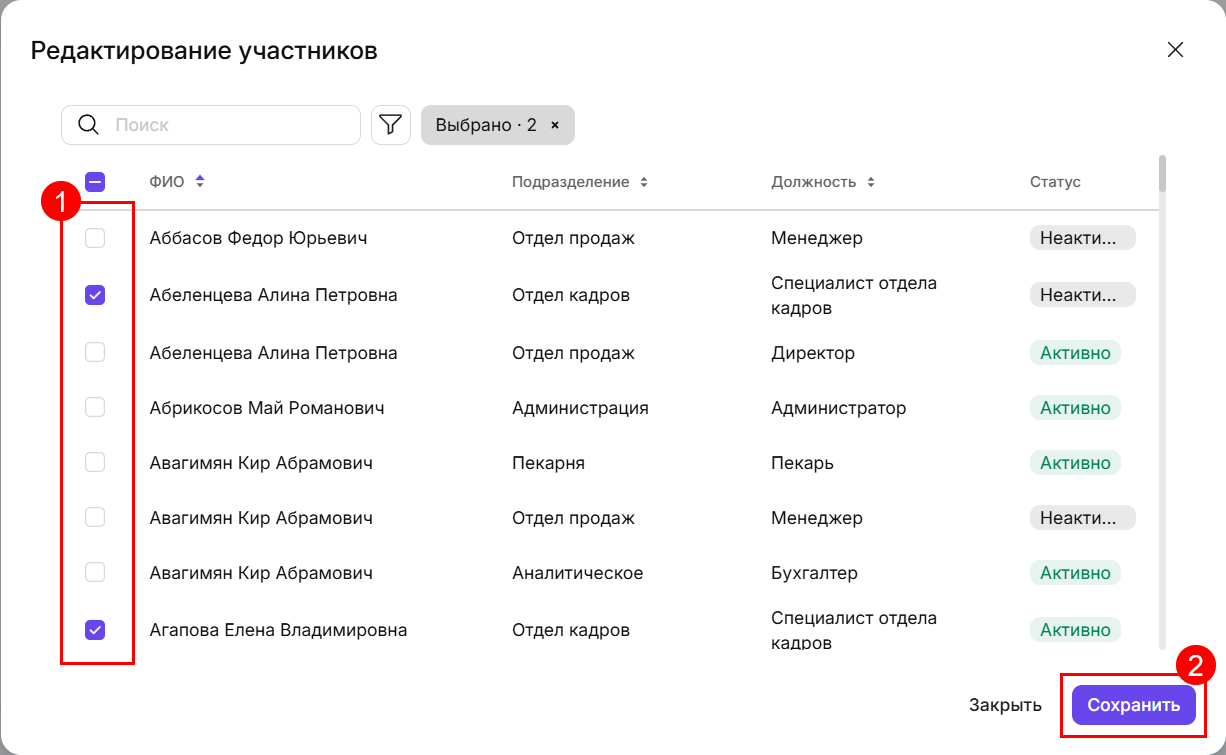Viewport: 1226px width, 755px height.
Task: Remove the 'Выбрано · 2' filter chip
Action: pos(555,125)
